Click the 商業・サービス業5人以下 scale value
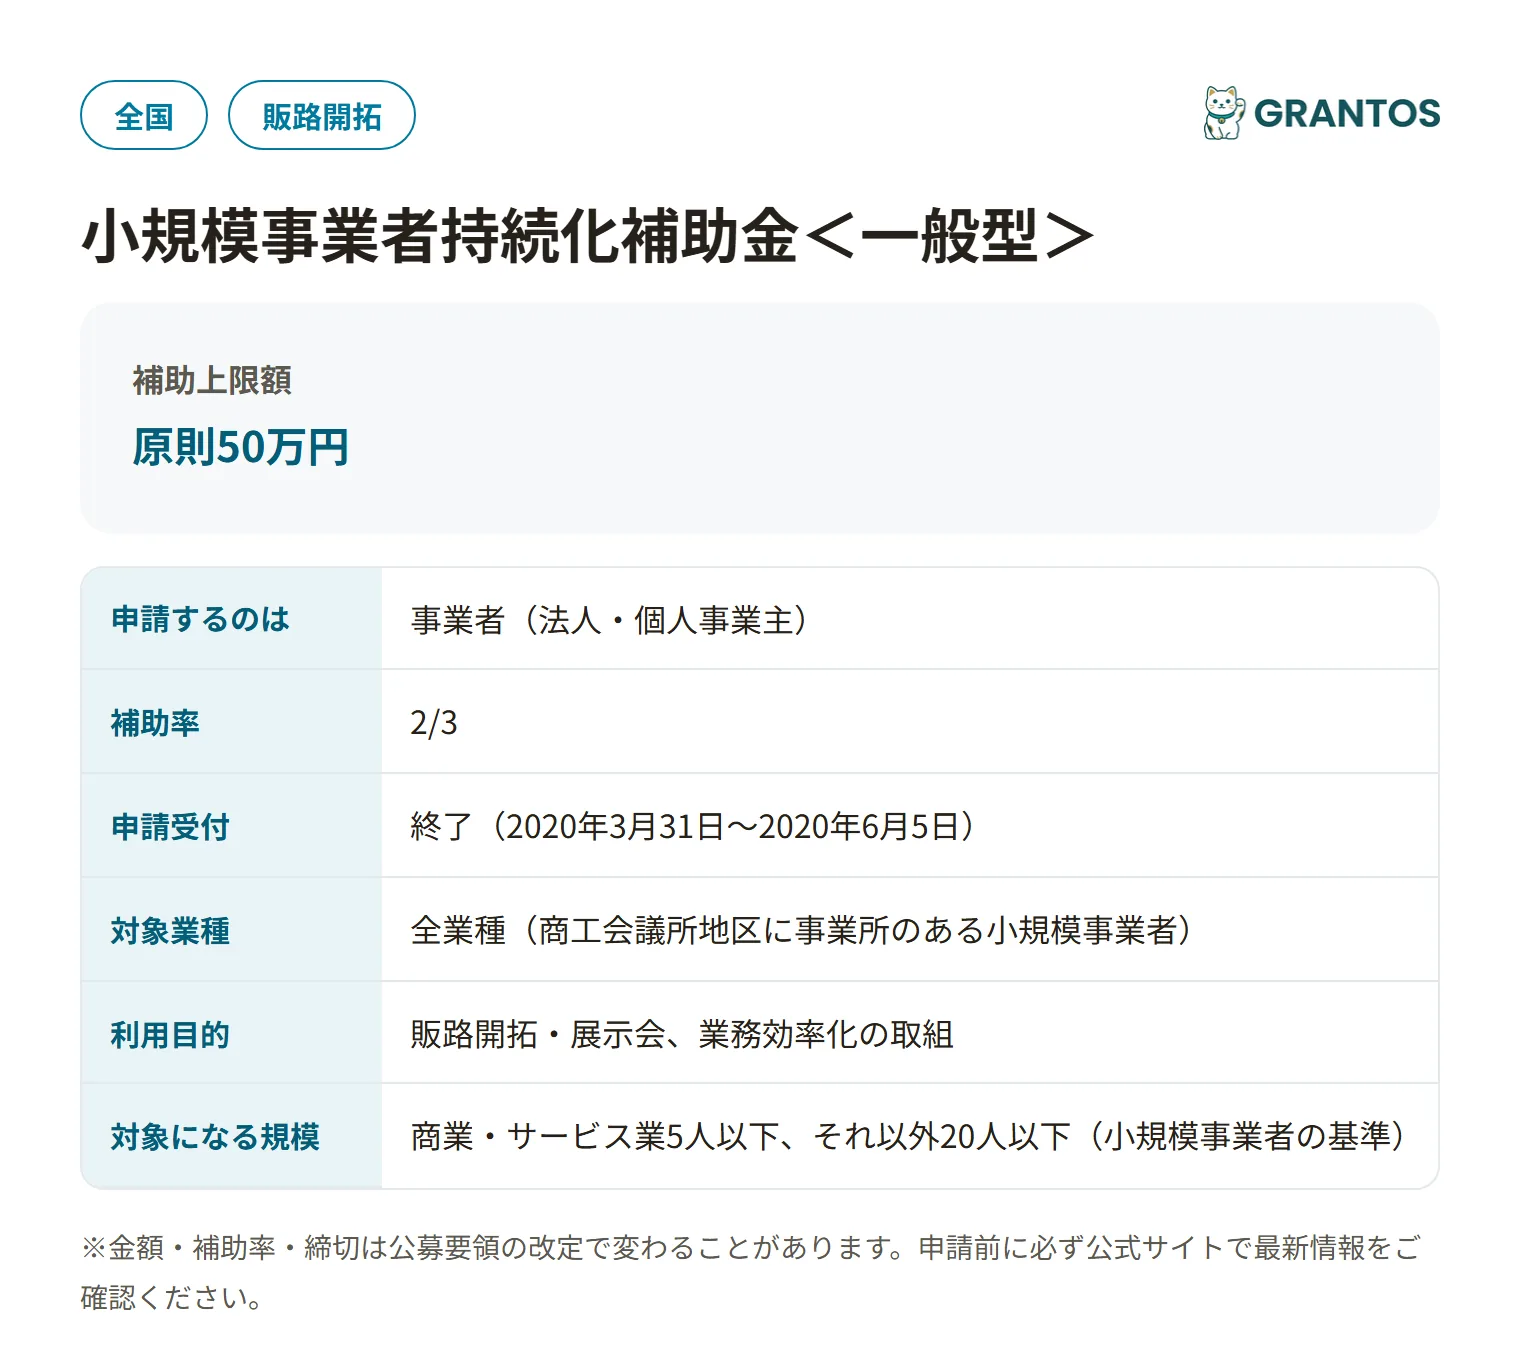Image resolution: width=1520 pixels, height=1348 pixels. tap(908, 1136)
